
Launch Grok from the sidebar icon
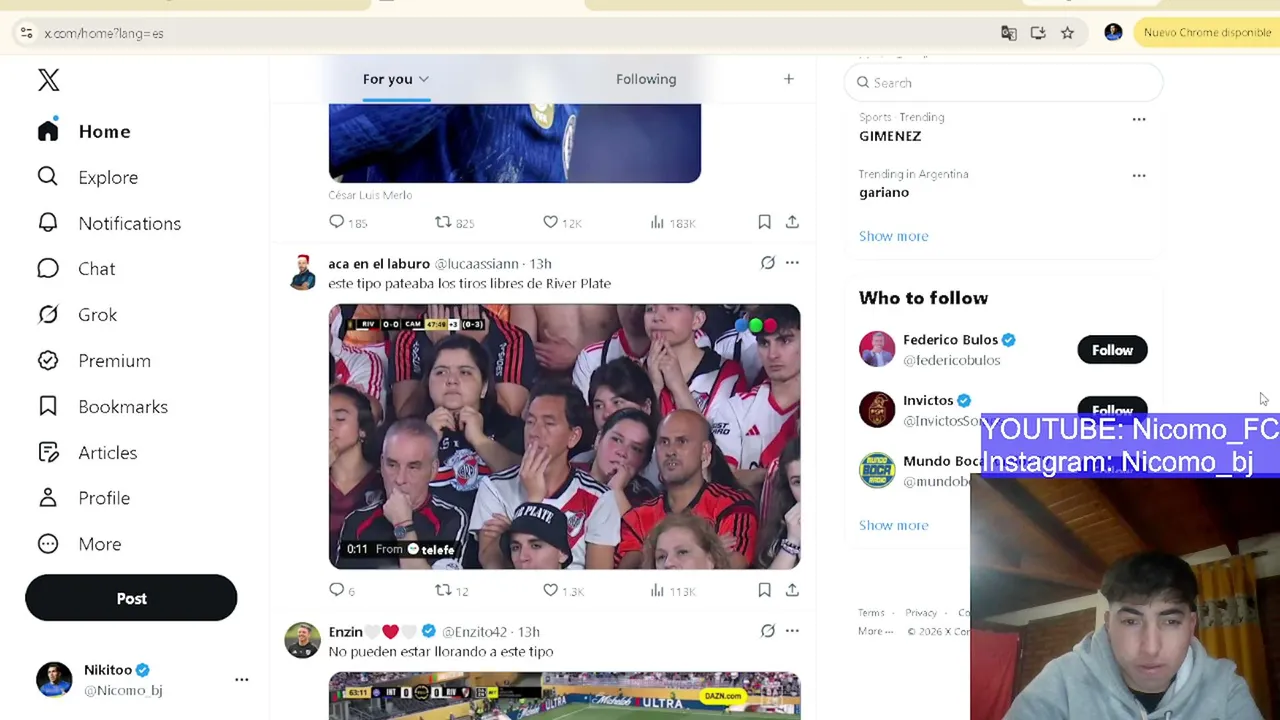pos(48,315)
